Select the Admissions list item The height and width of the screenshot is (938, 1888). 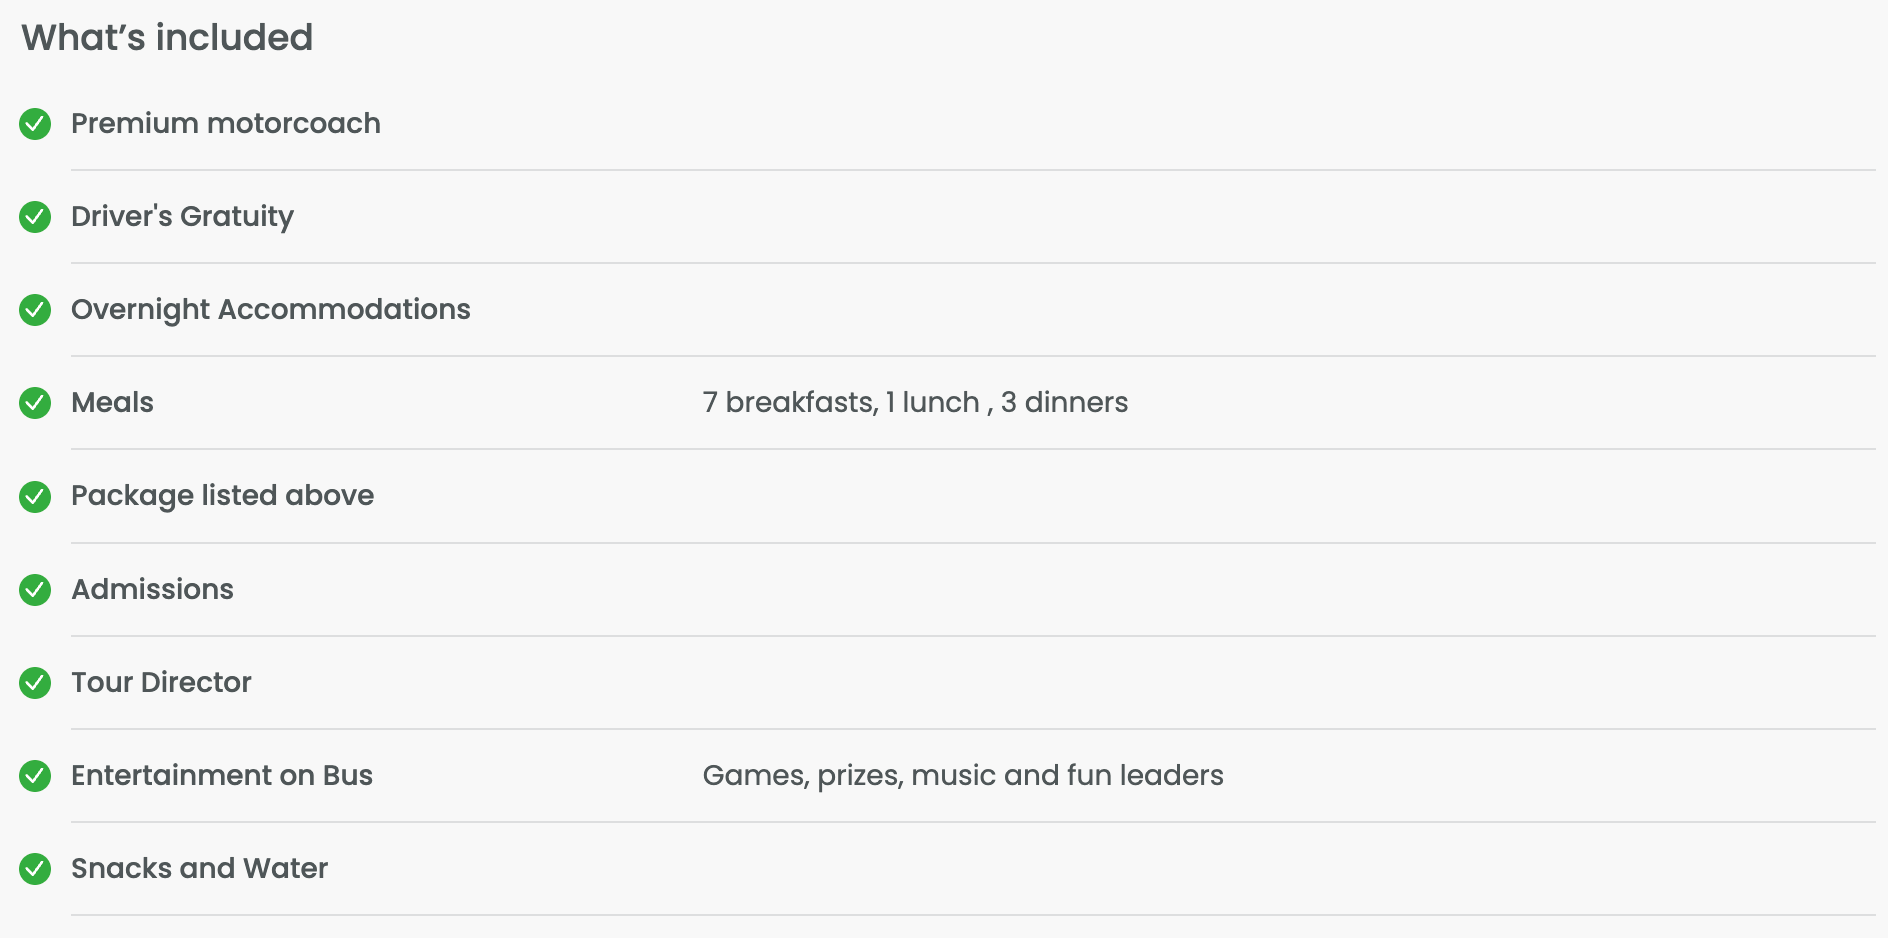point(153,590)
